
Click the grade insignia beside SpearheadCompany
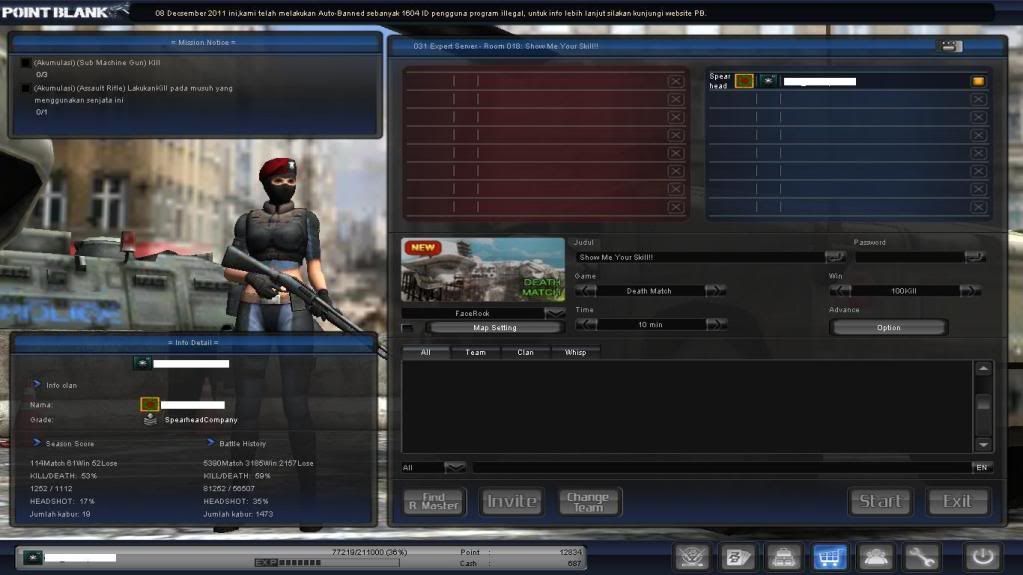click(x=150, y=420)
